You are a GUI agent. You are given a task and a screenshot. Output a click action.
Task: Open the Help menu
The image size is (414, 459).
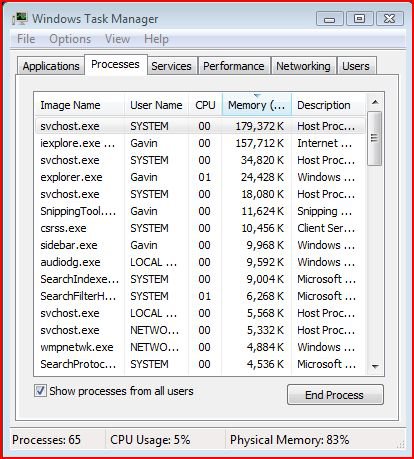pos(156,39)
